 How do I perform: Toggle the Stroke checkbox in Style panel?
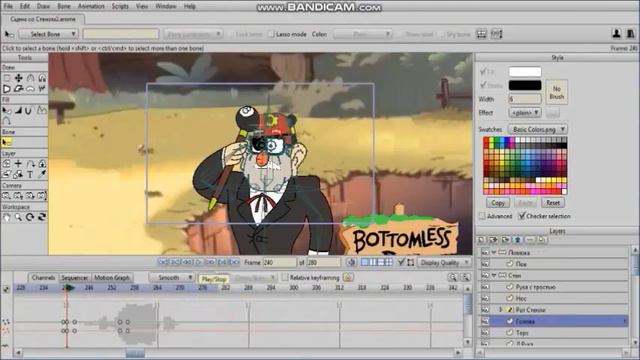click(x=483, y=85)
